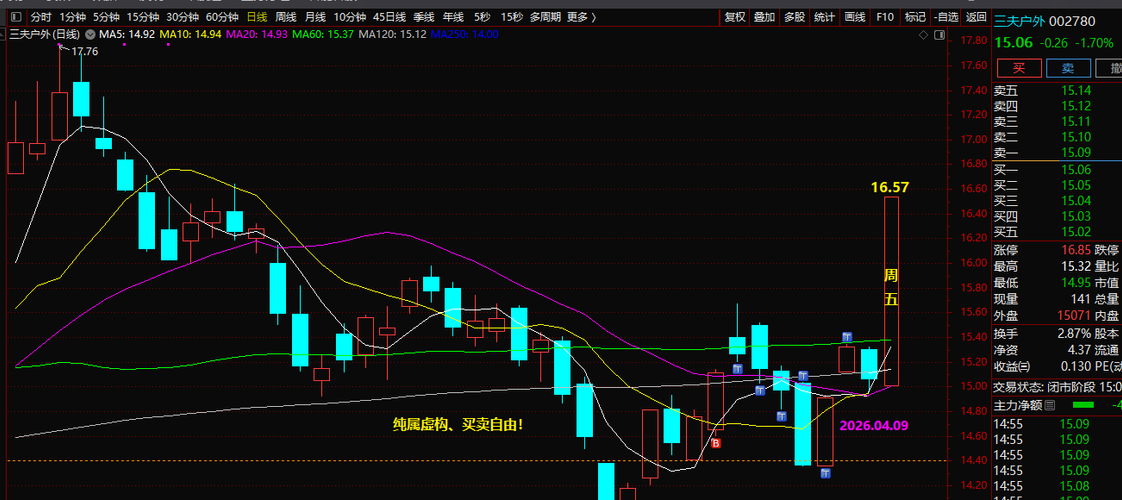Select the 15分钟 period tab
Viewport: 1122px width, 500px height.
(x=143, y=17)
